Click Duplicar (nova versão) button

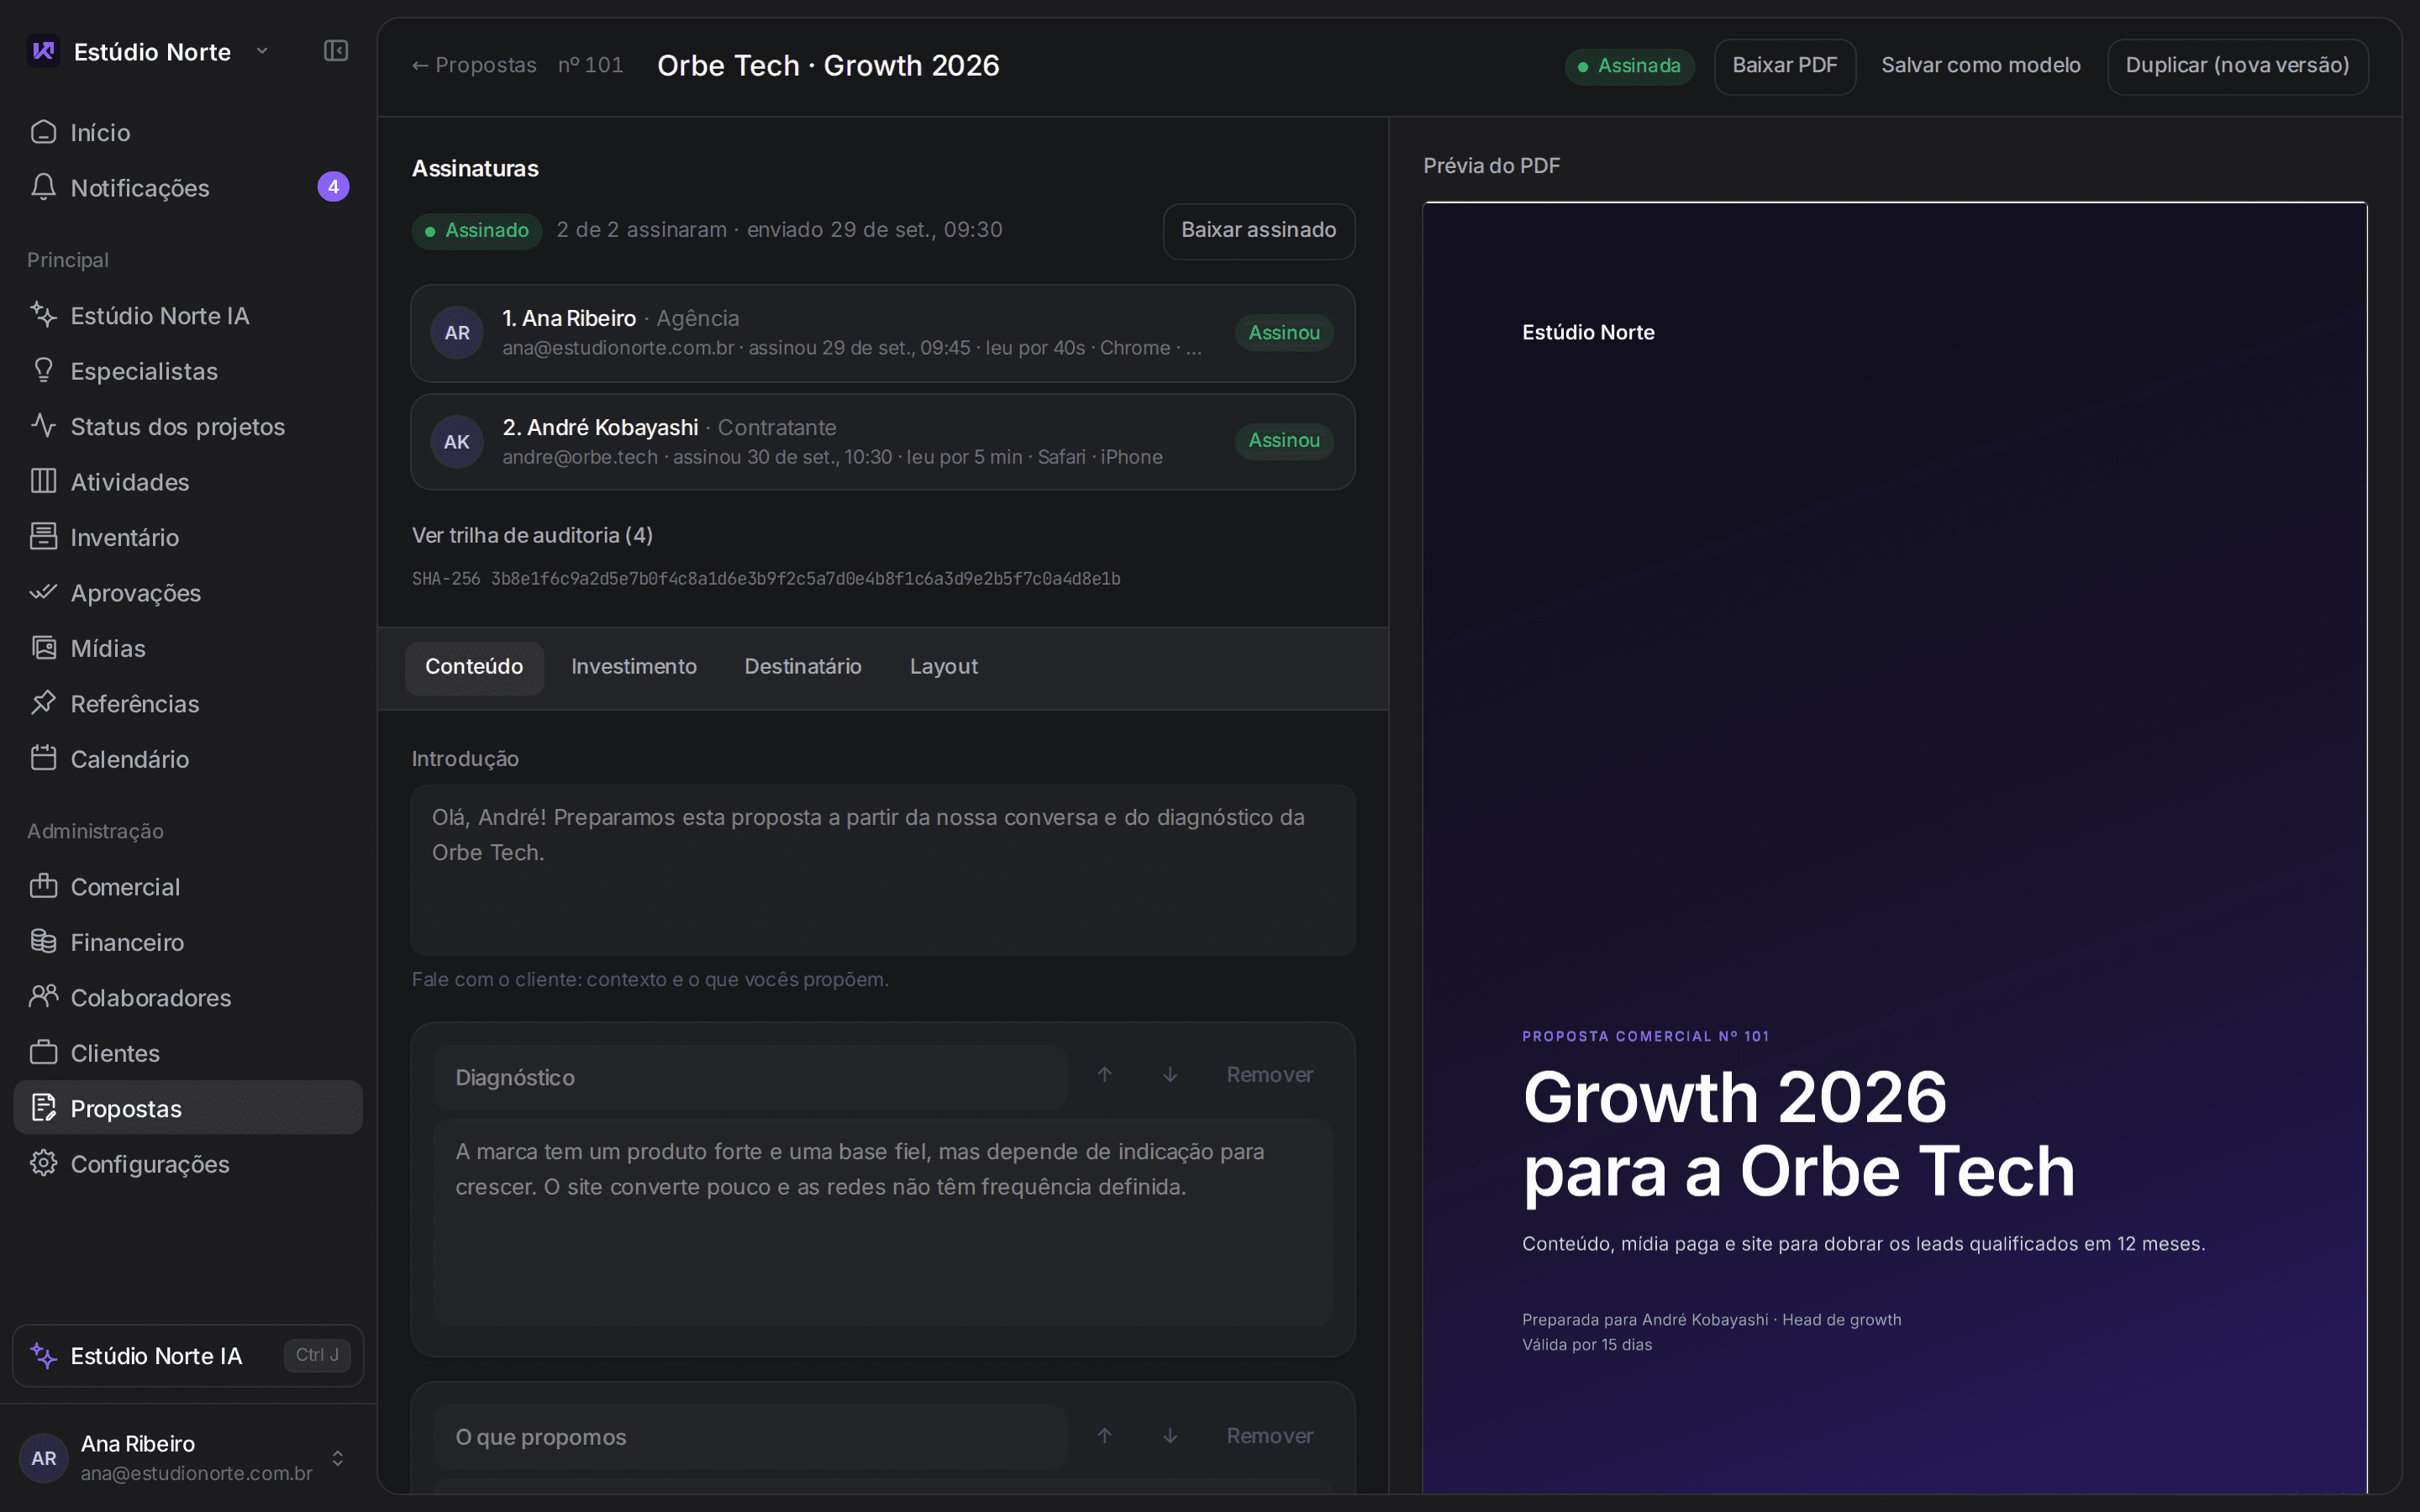pos(2238,66)
